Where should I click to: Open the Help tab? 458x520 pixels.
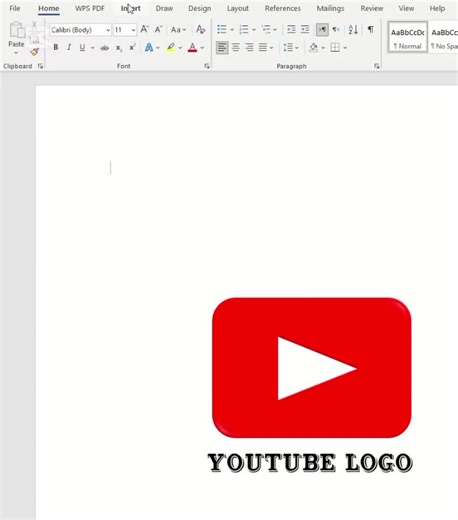[437, 8]
